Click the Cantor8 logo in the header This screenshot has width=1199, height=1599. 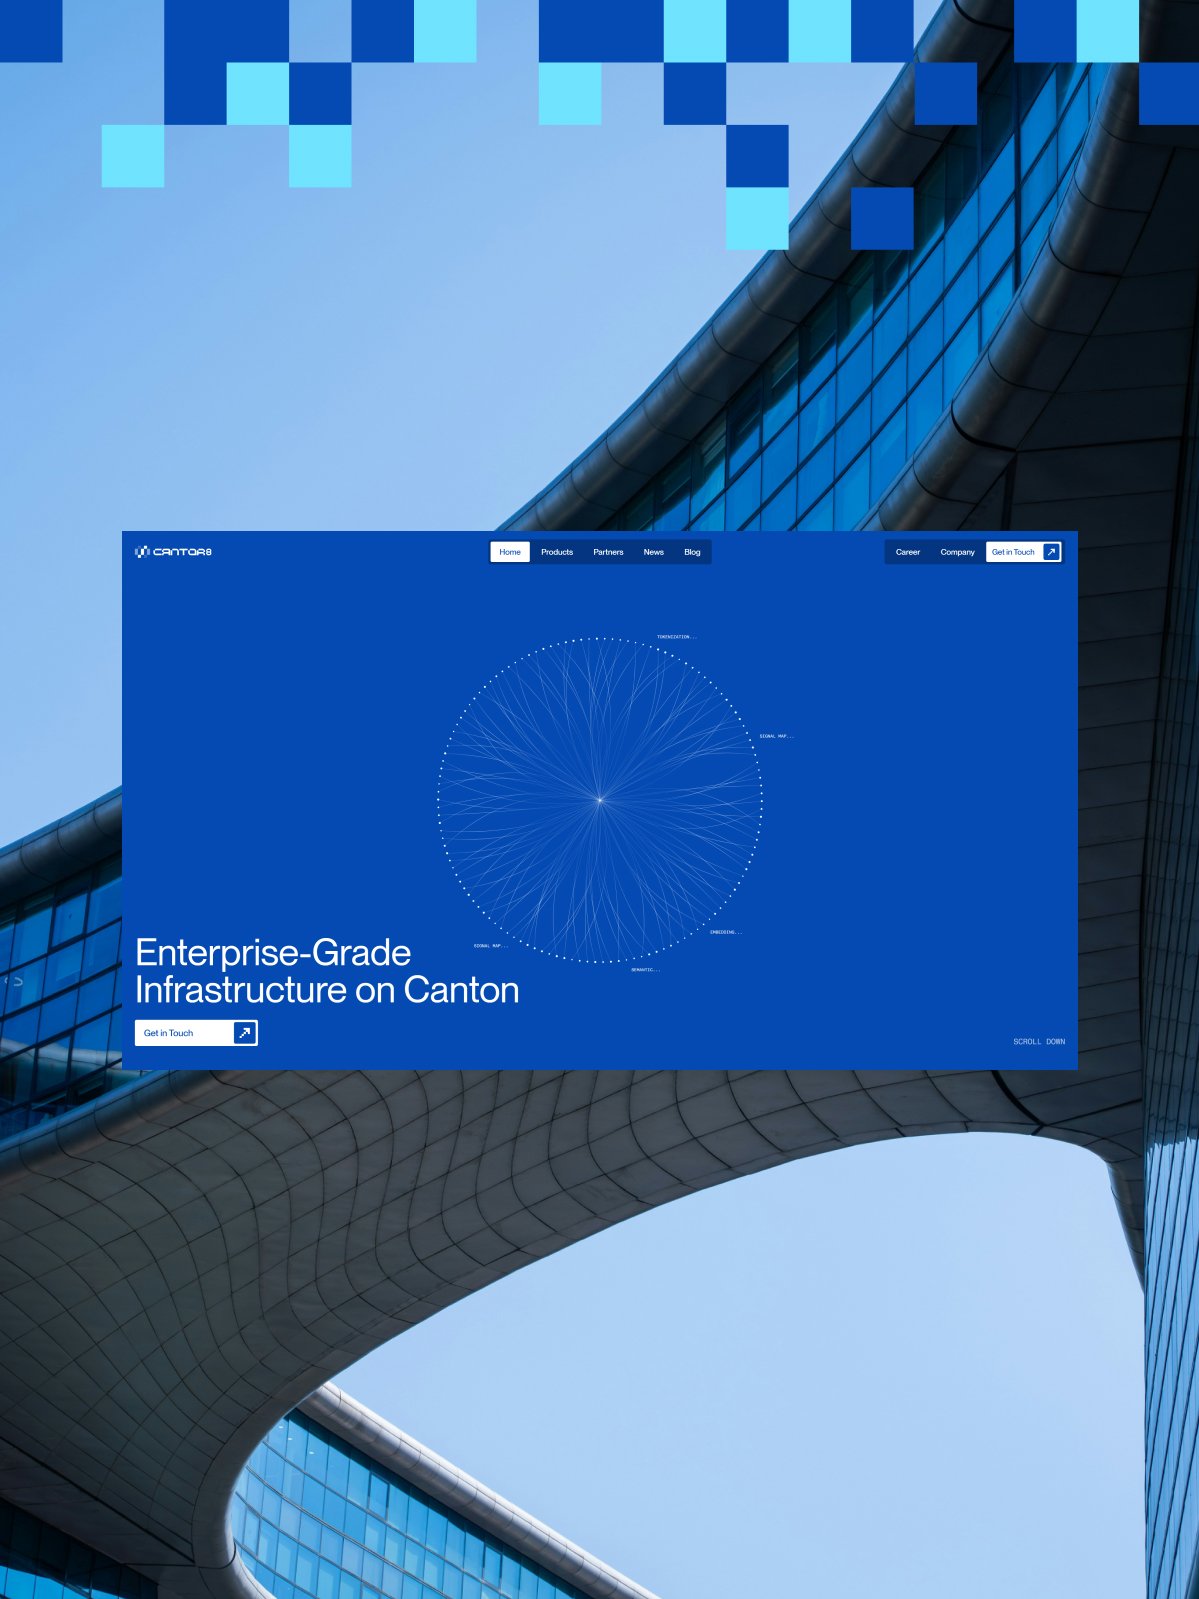tap(173, 552)
